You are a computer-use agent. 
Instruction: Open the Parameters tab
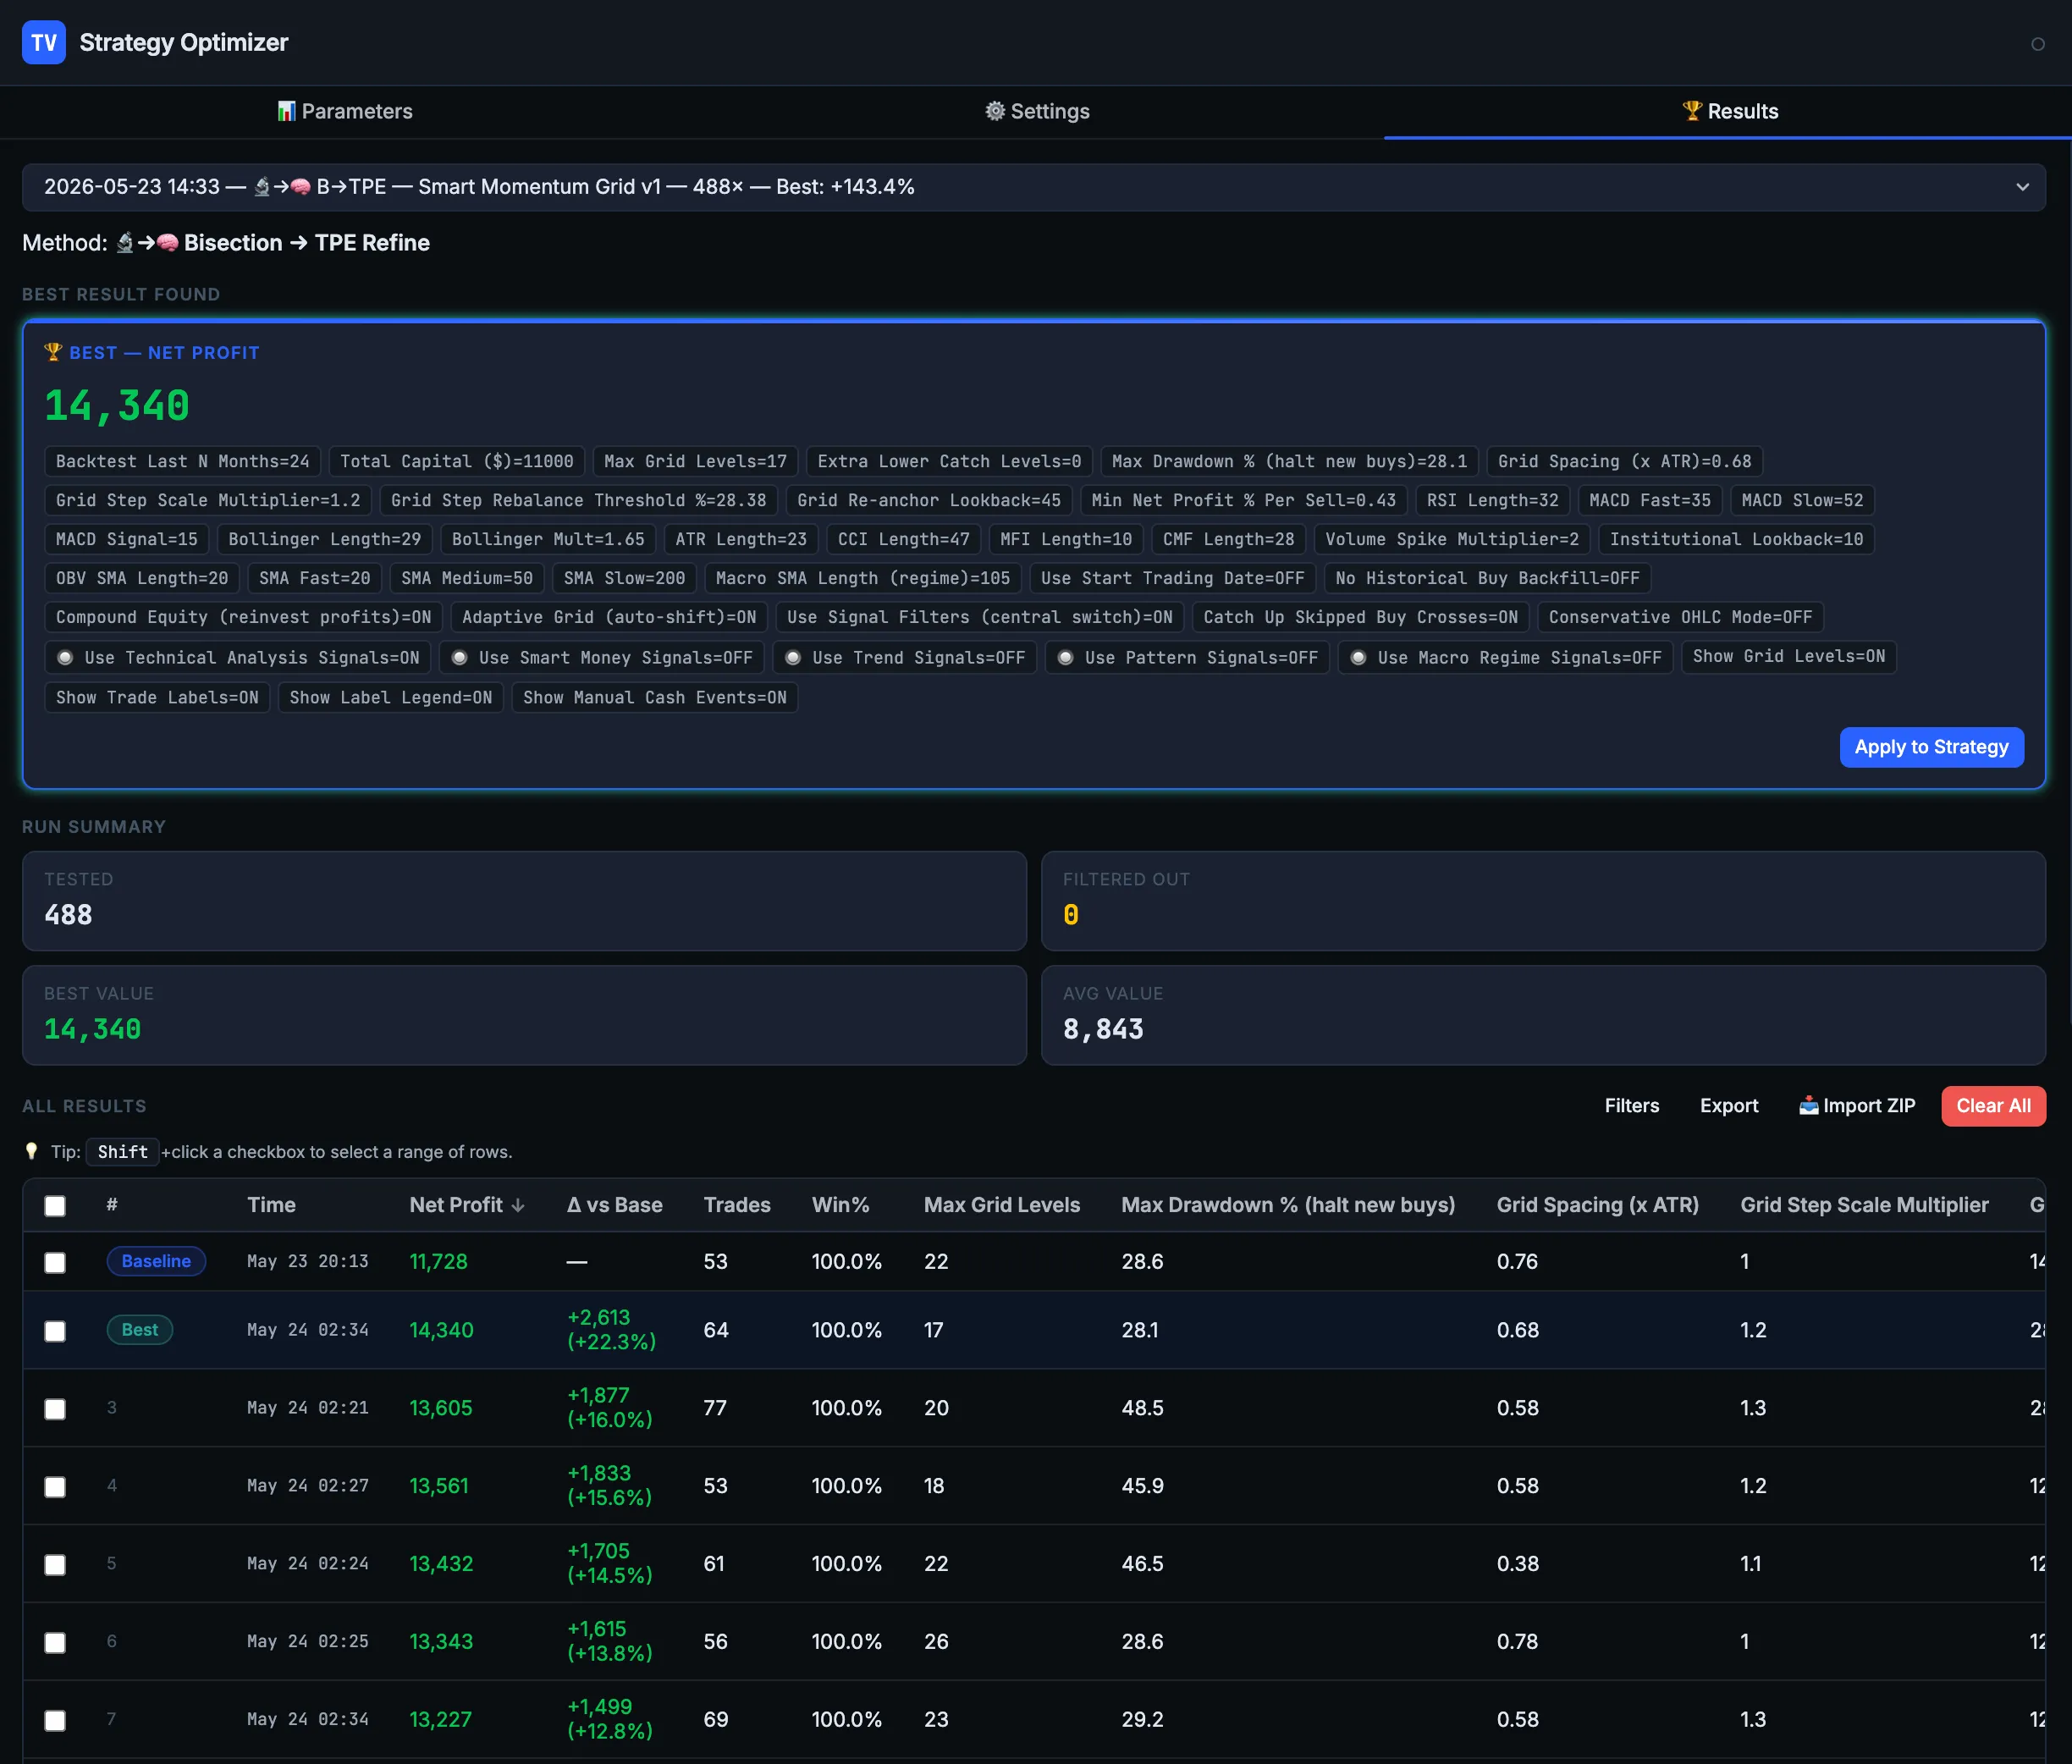coord(345,111)
